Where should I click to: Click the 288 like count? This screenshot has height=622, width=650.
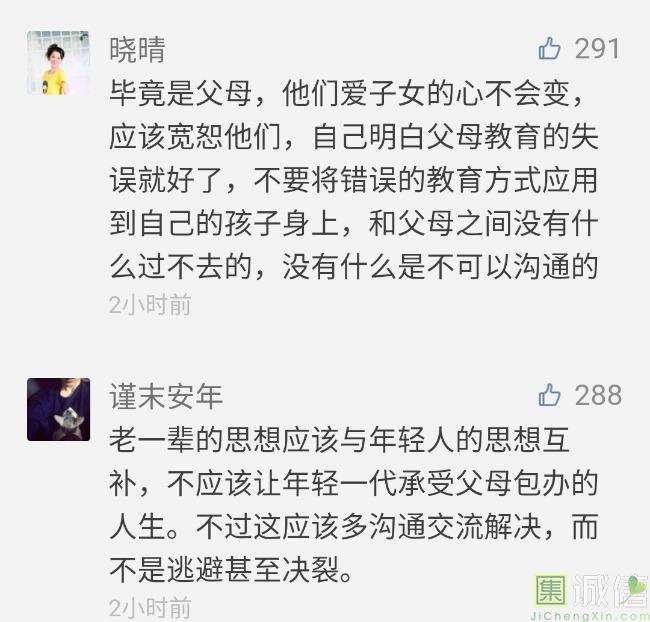598,394
